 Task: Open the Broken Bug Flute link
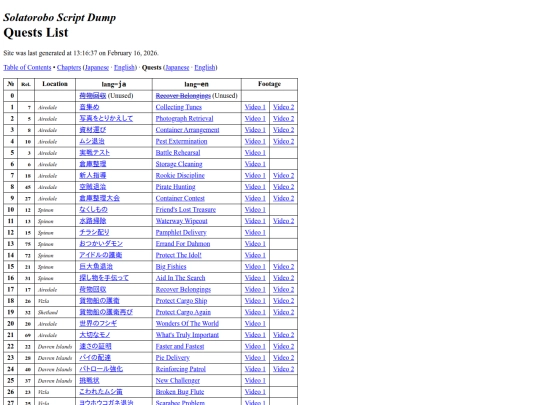click(180, 392)
